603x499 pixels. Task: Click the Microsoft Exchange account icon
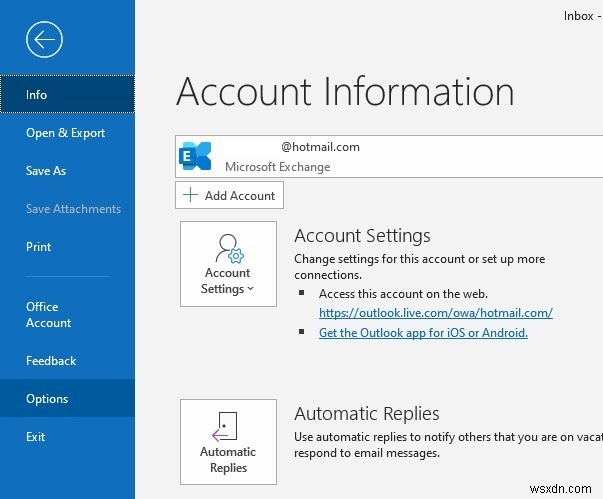pos(195,156)
